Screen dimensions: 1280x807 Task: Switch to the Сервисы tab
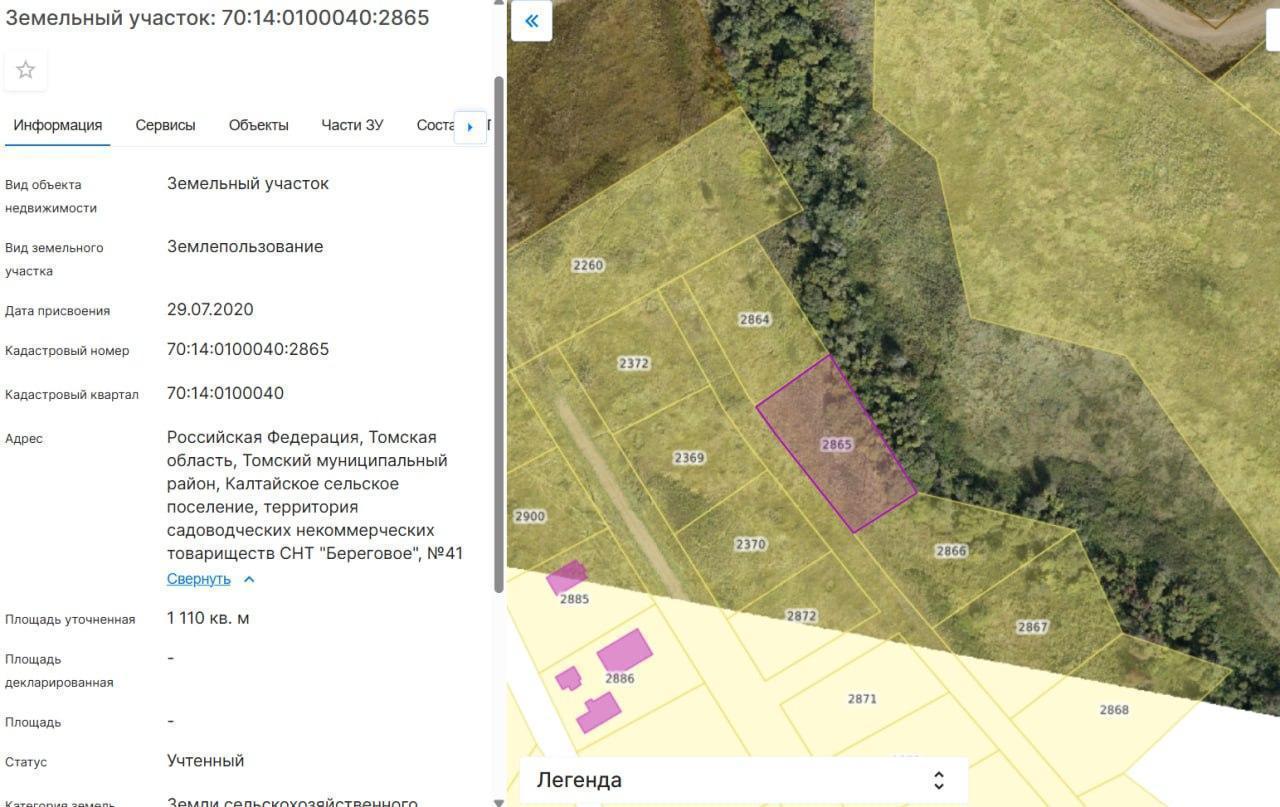[x=165, y=125]
